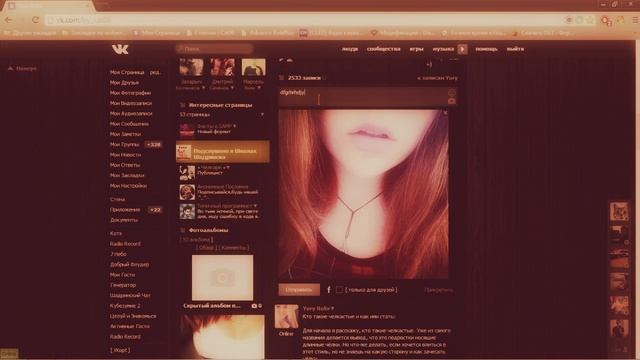Image resolution: width=640 pixels, height=360 pixels.
Task: Open 'Мои Гости' app in sidebar
Action: point(122,275)
